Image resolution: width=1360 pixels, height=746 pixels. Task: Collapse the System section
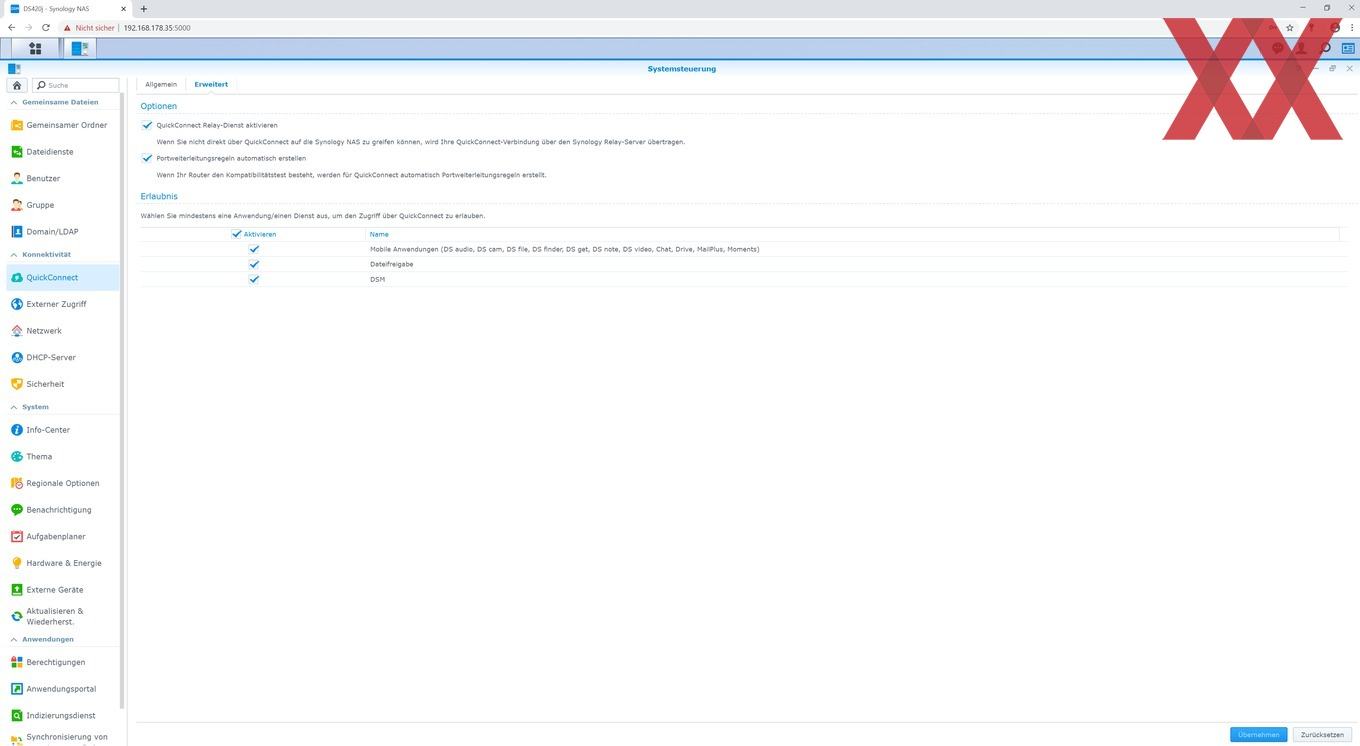tap(13, 407)
